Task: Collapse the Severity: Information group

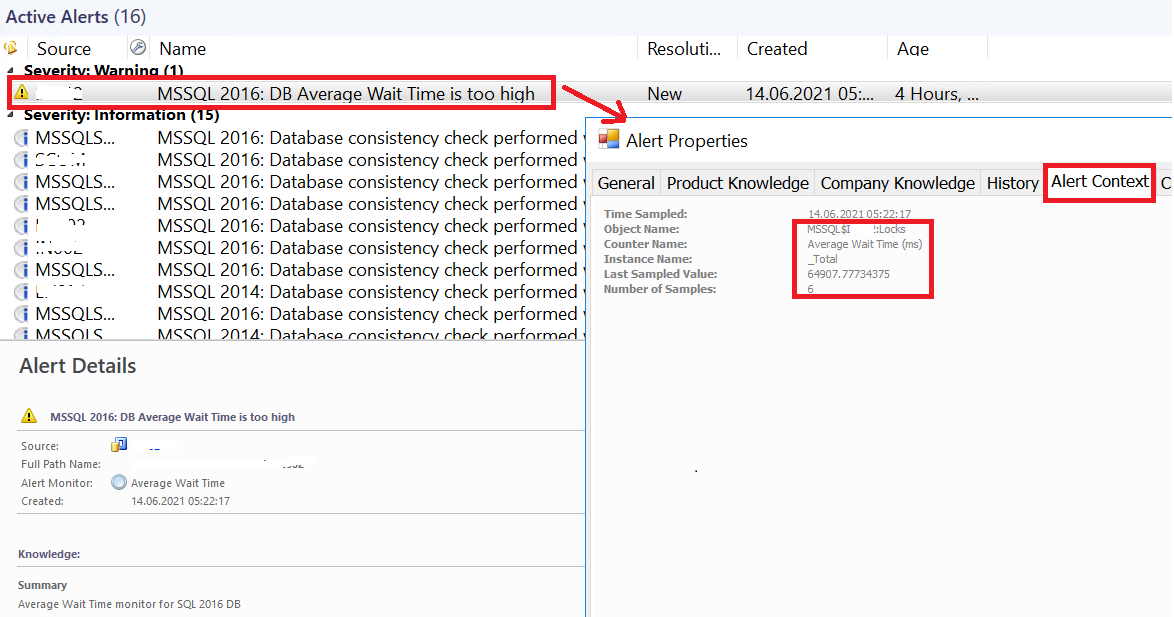Action: [x=10, y=115]
